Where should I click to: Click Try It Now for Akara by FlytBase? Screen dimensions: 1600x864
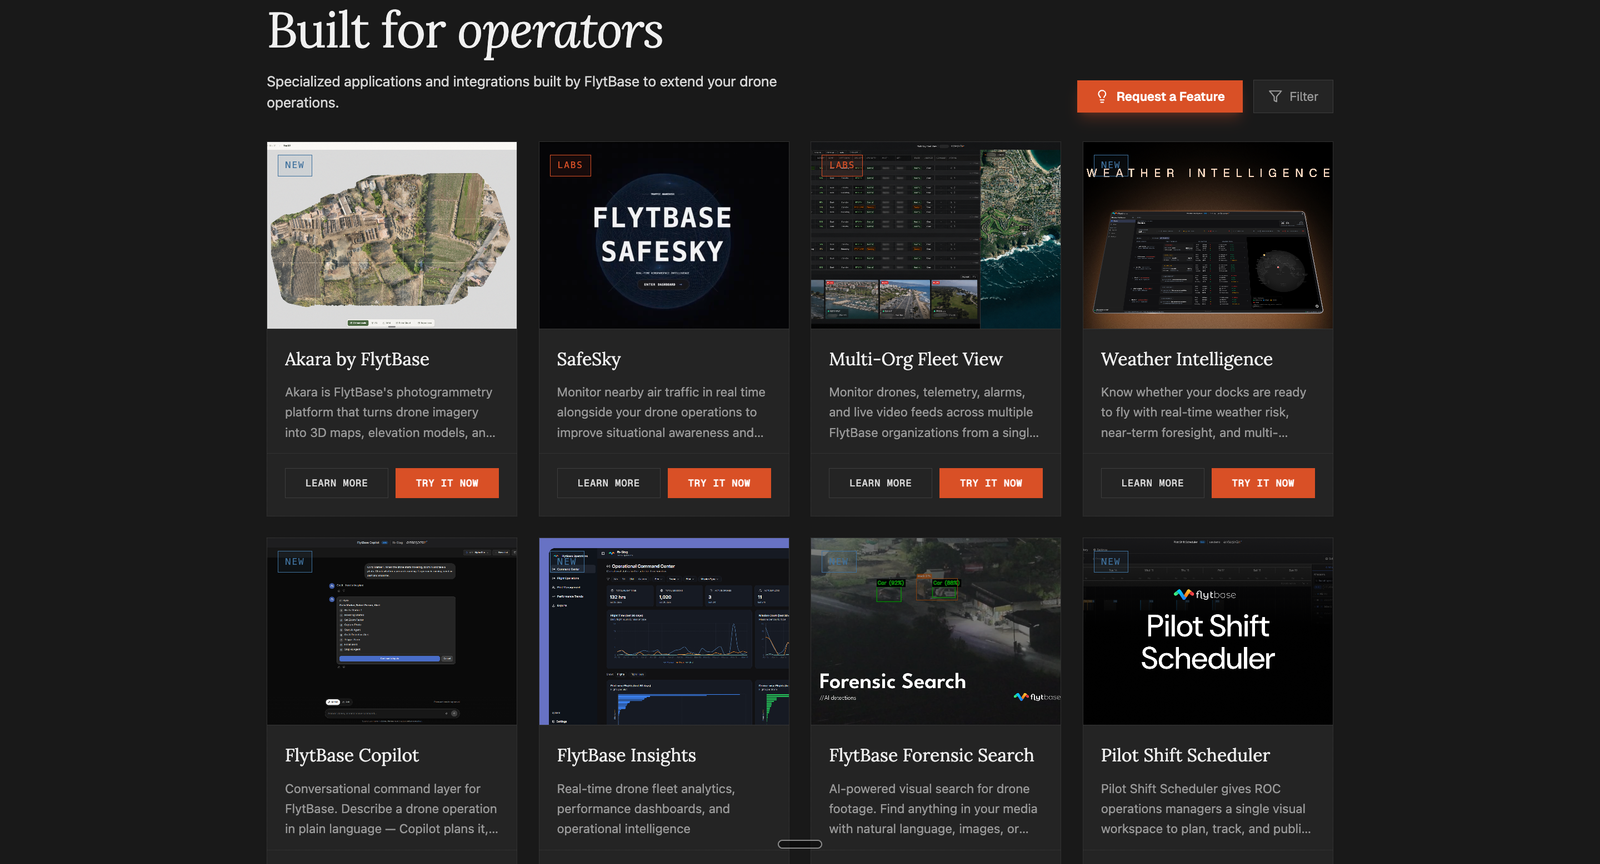coord(447,483)
